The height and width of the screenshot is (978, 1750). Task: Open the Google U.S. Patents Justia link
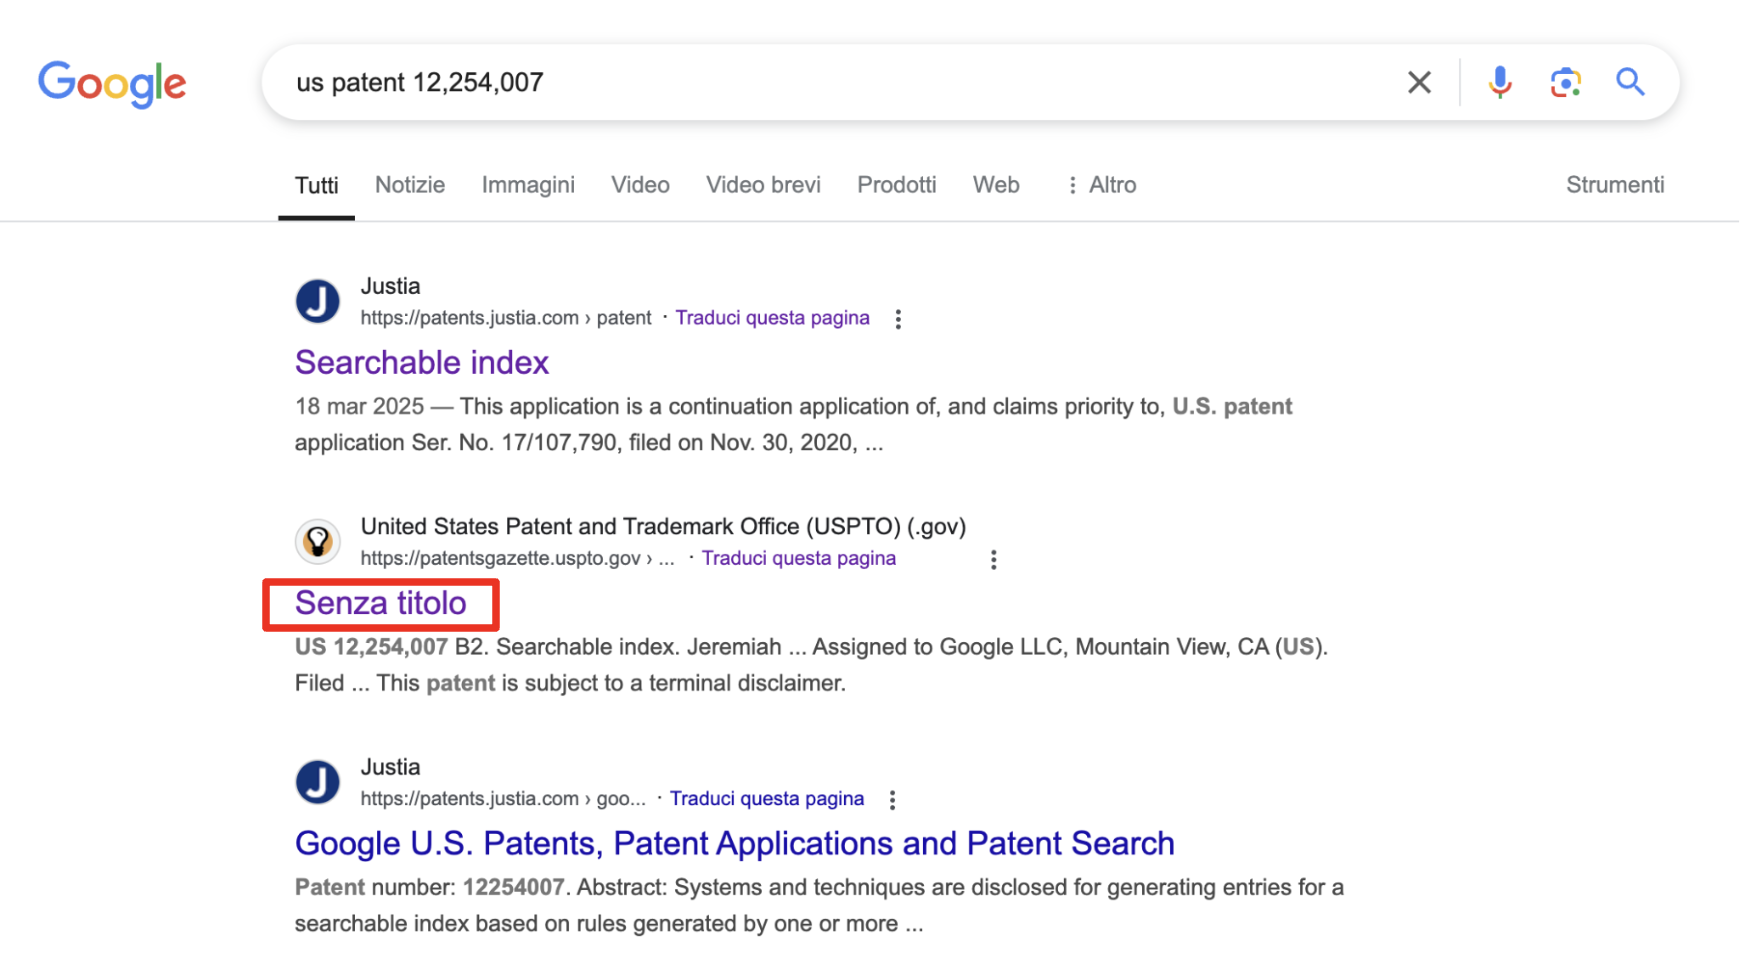(x=733, y=843)
